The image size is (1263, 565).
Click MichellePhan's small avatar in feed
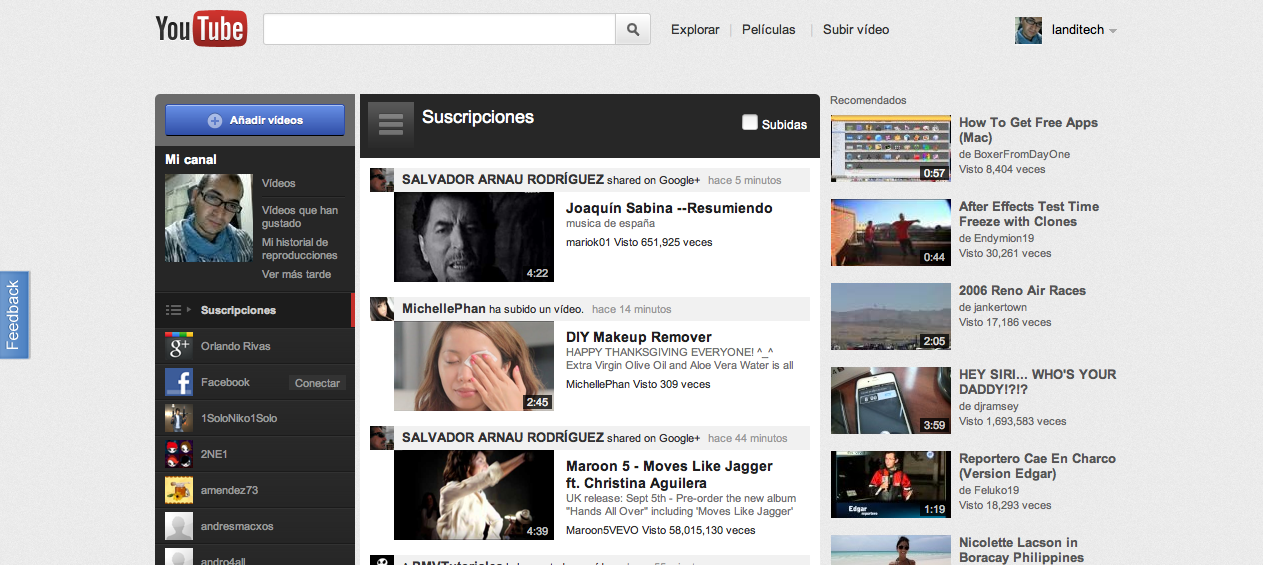tap(381, 309)
